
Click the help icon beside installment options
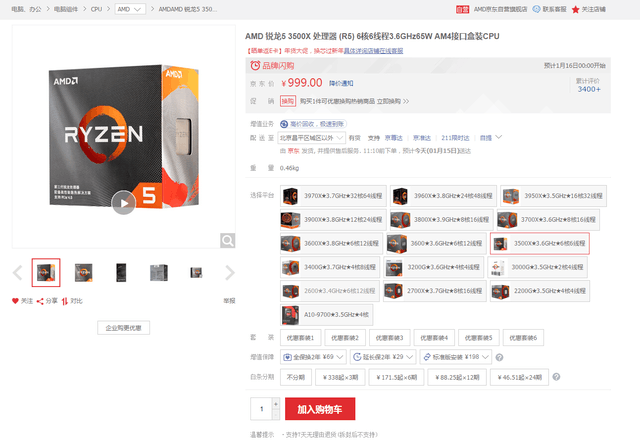coord(556,377)
